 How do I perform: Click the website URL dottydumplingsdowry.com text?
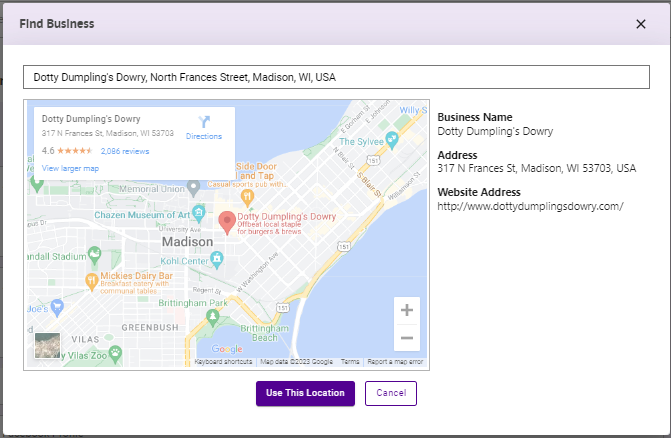click(x=530, y=206)
